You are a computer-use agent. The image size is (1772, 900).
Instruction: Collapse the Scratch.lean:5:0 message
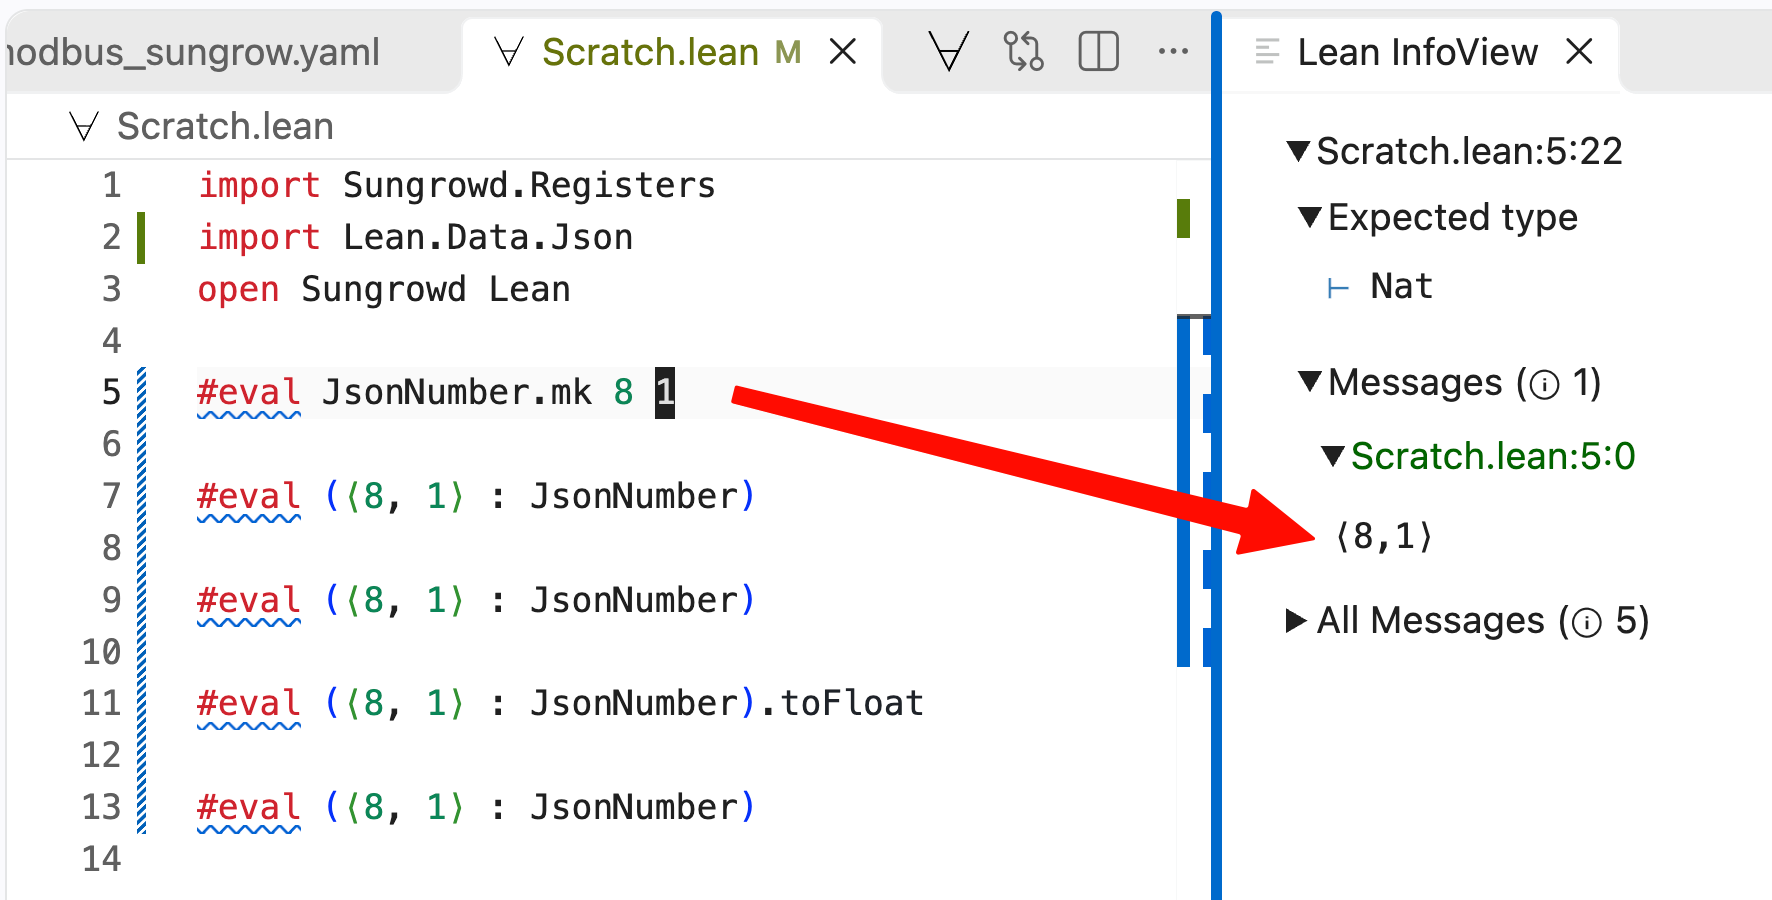pos(1332,456)
